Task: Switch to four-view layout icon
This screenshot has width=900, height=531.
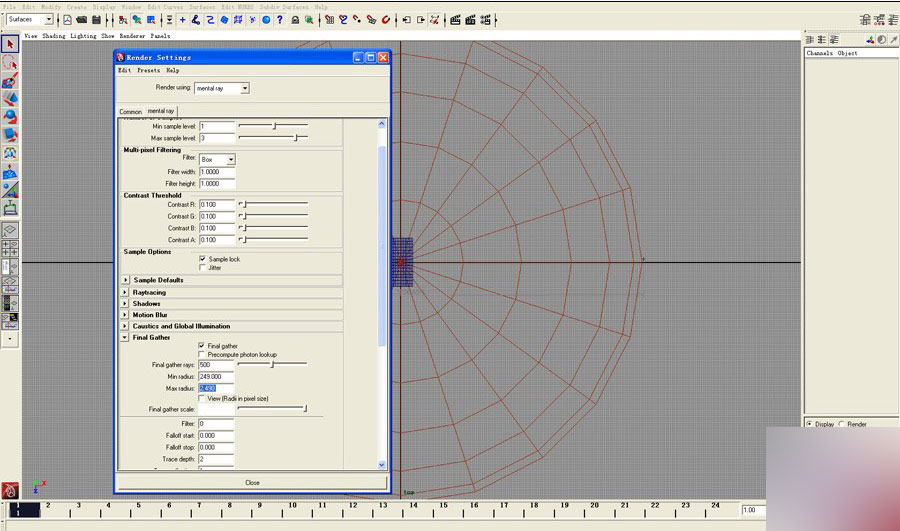Action: coord(10,247)
